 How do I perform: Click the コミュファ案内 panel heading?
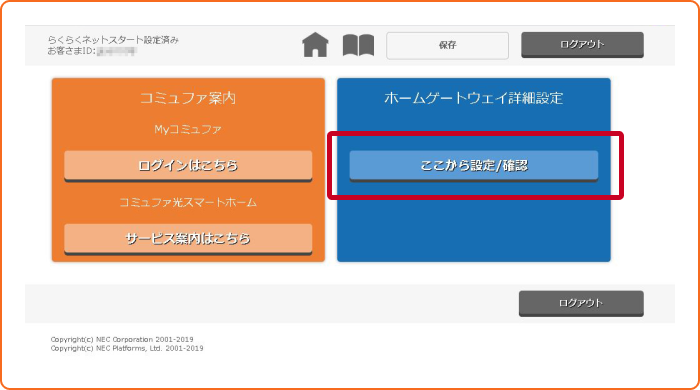[188, 98]
